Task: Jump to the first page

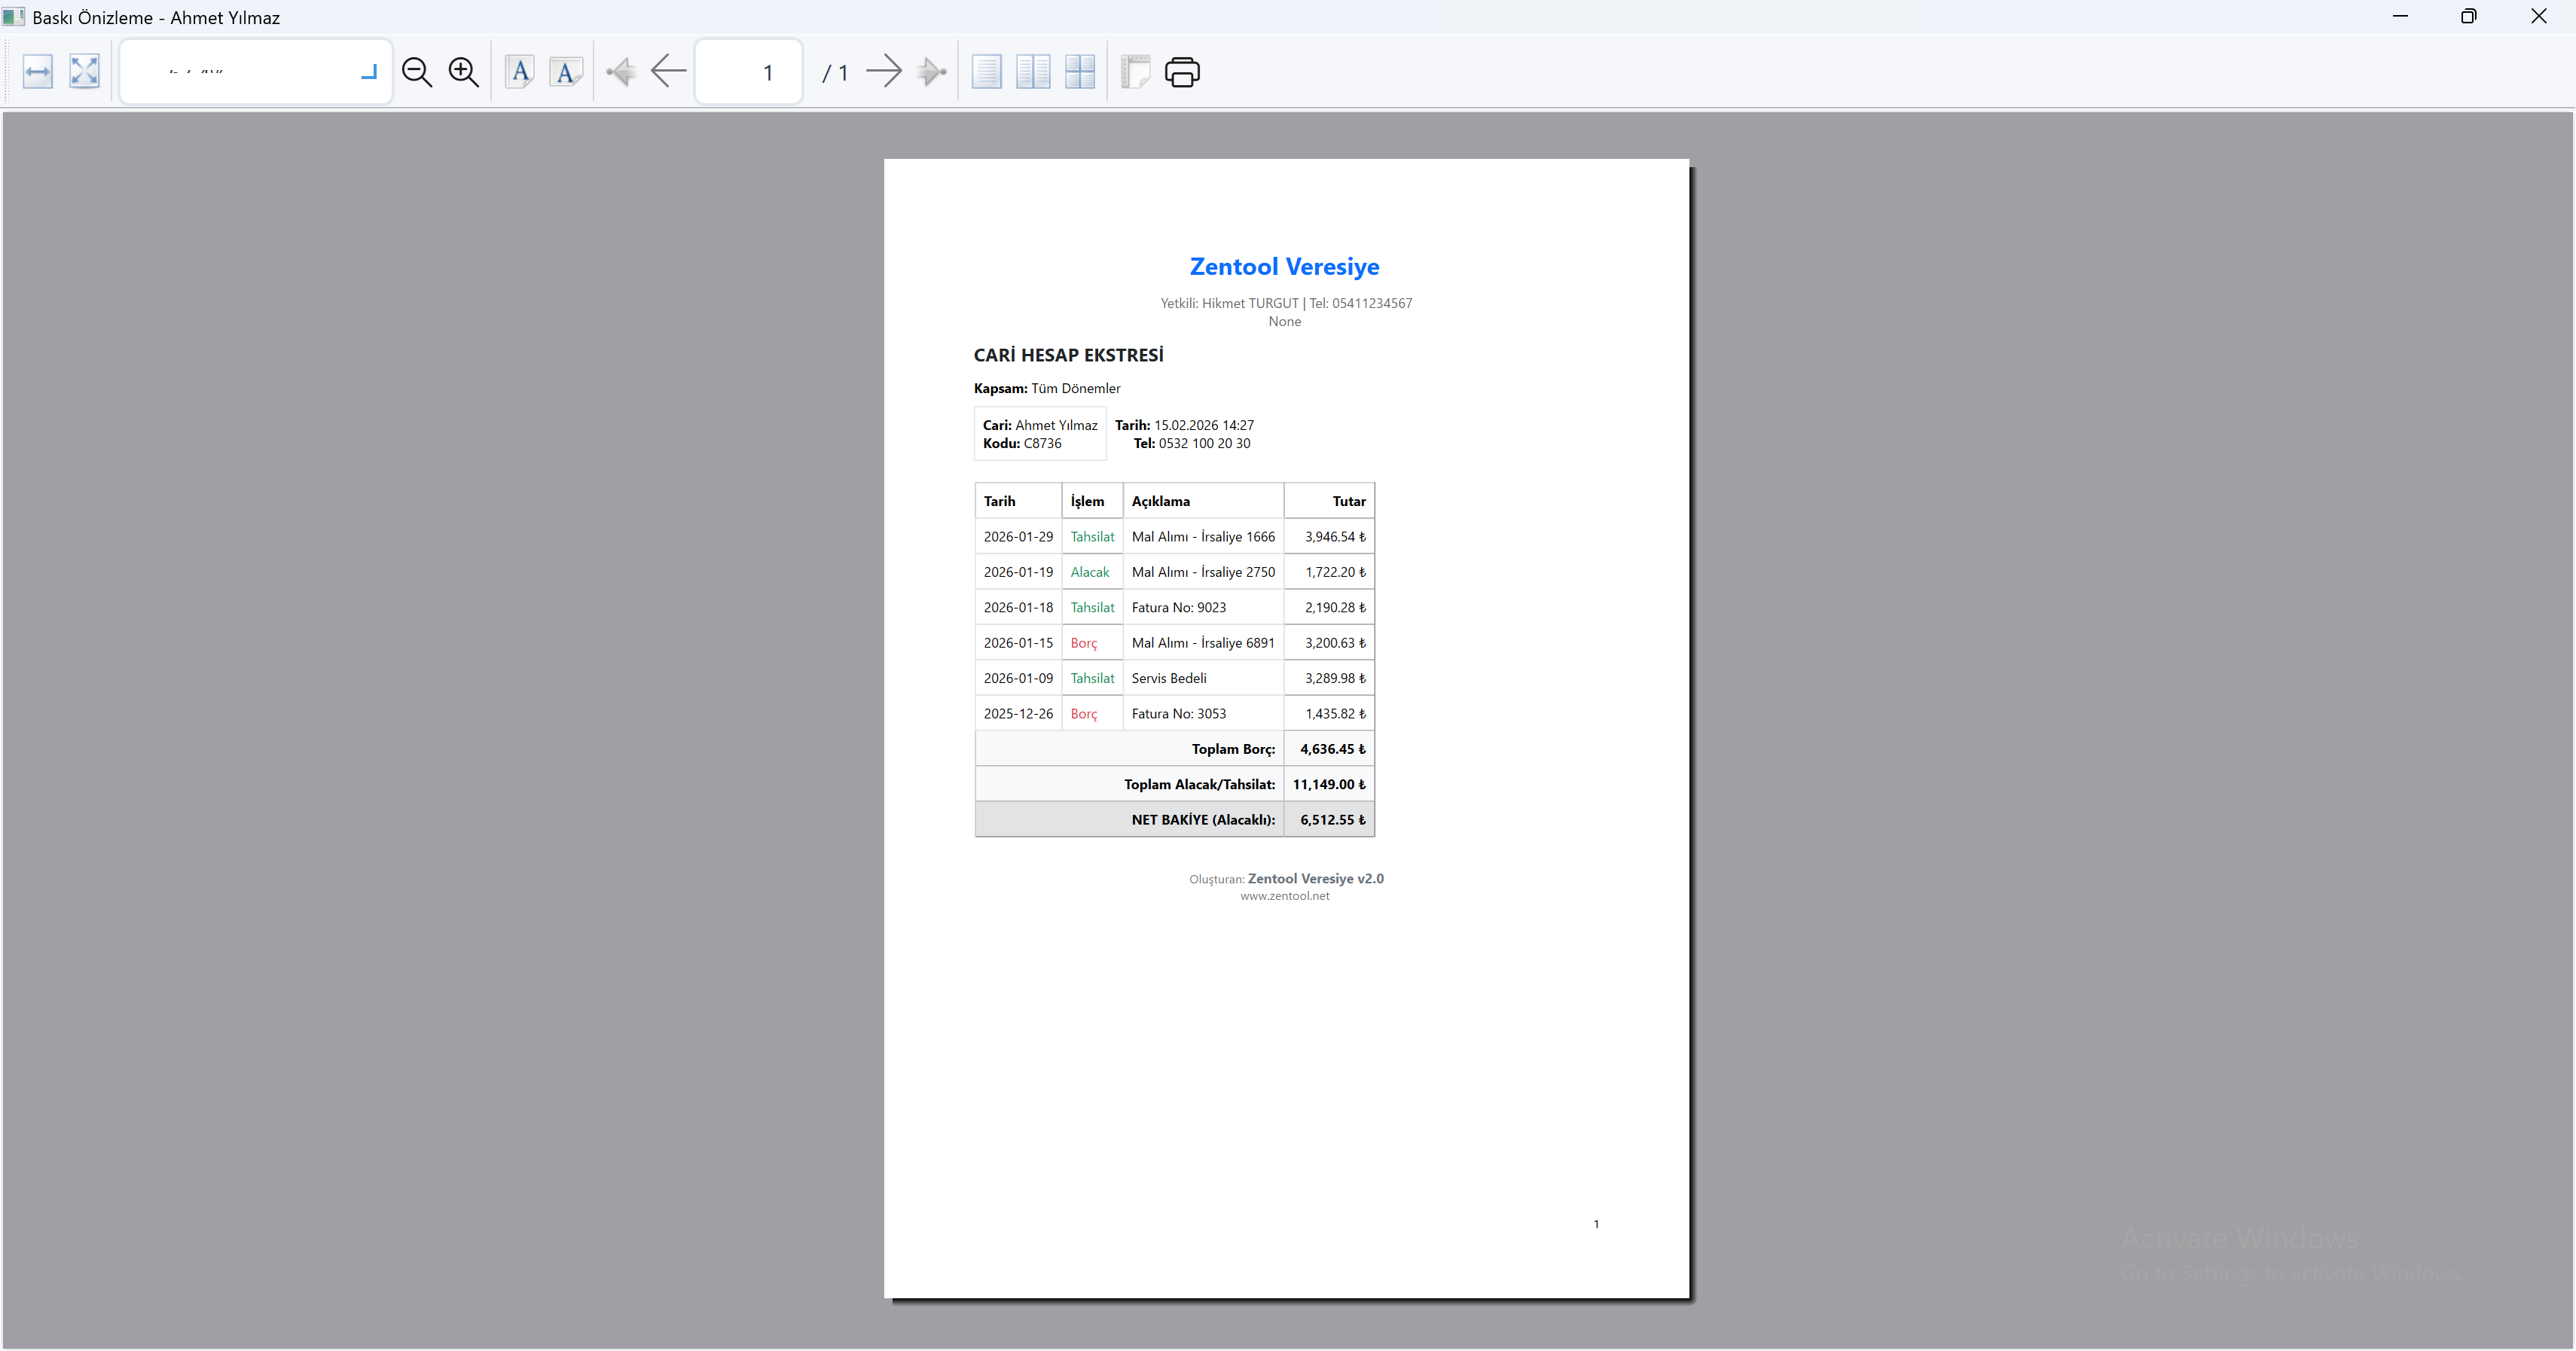Action: (x=621, y=72)
